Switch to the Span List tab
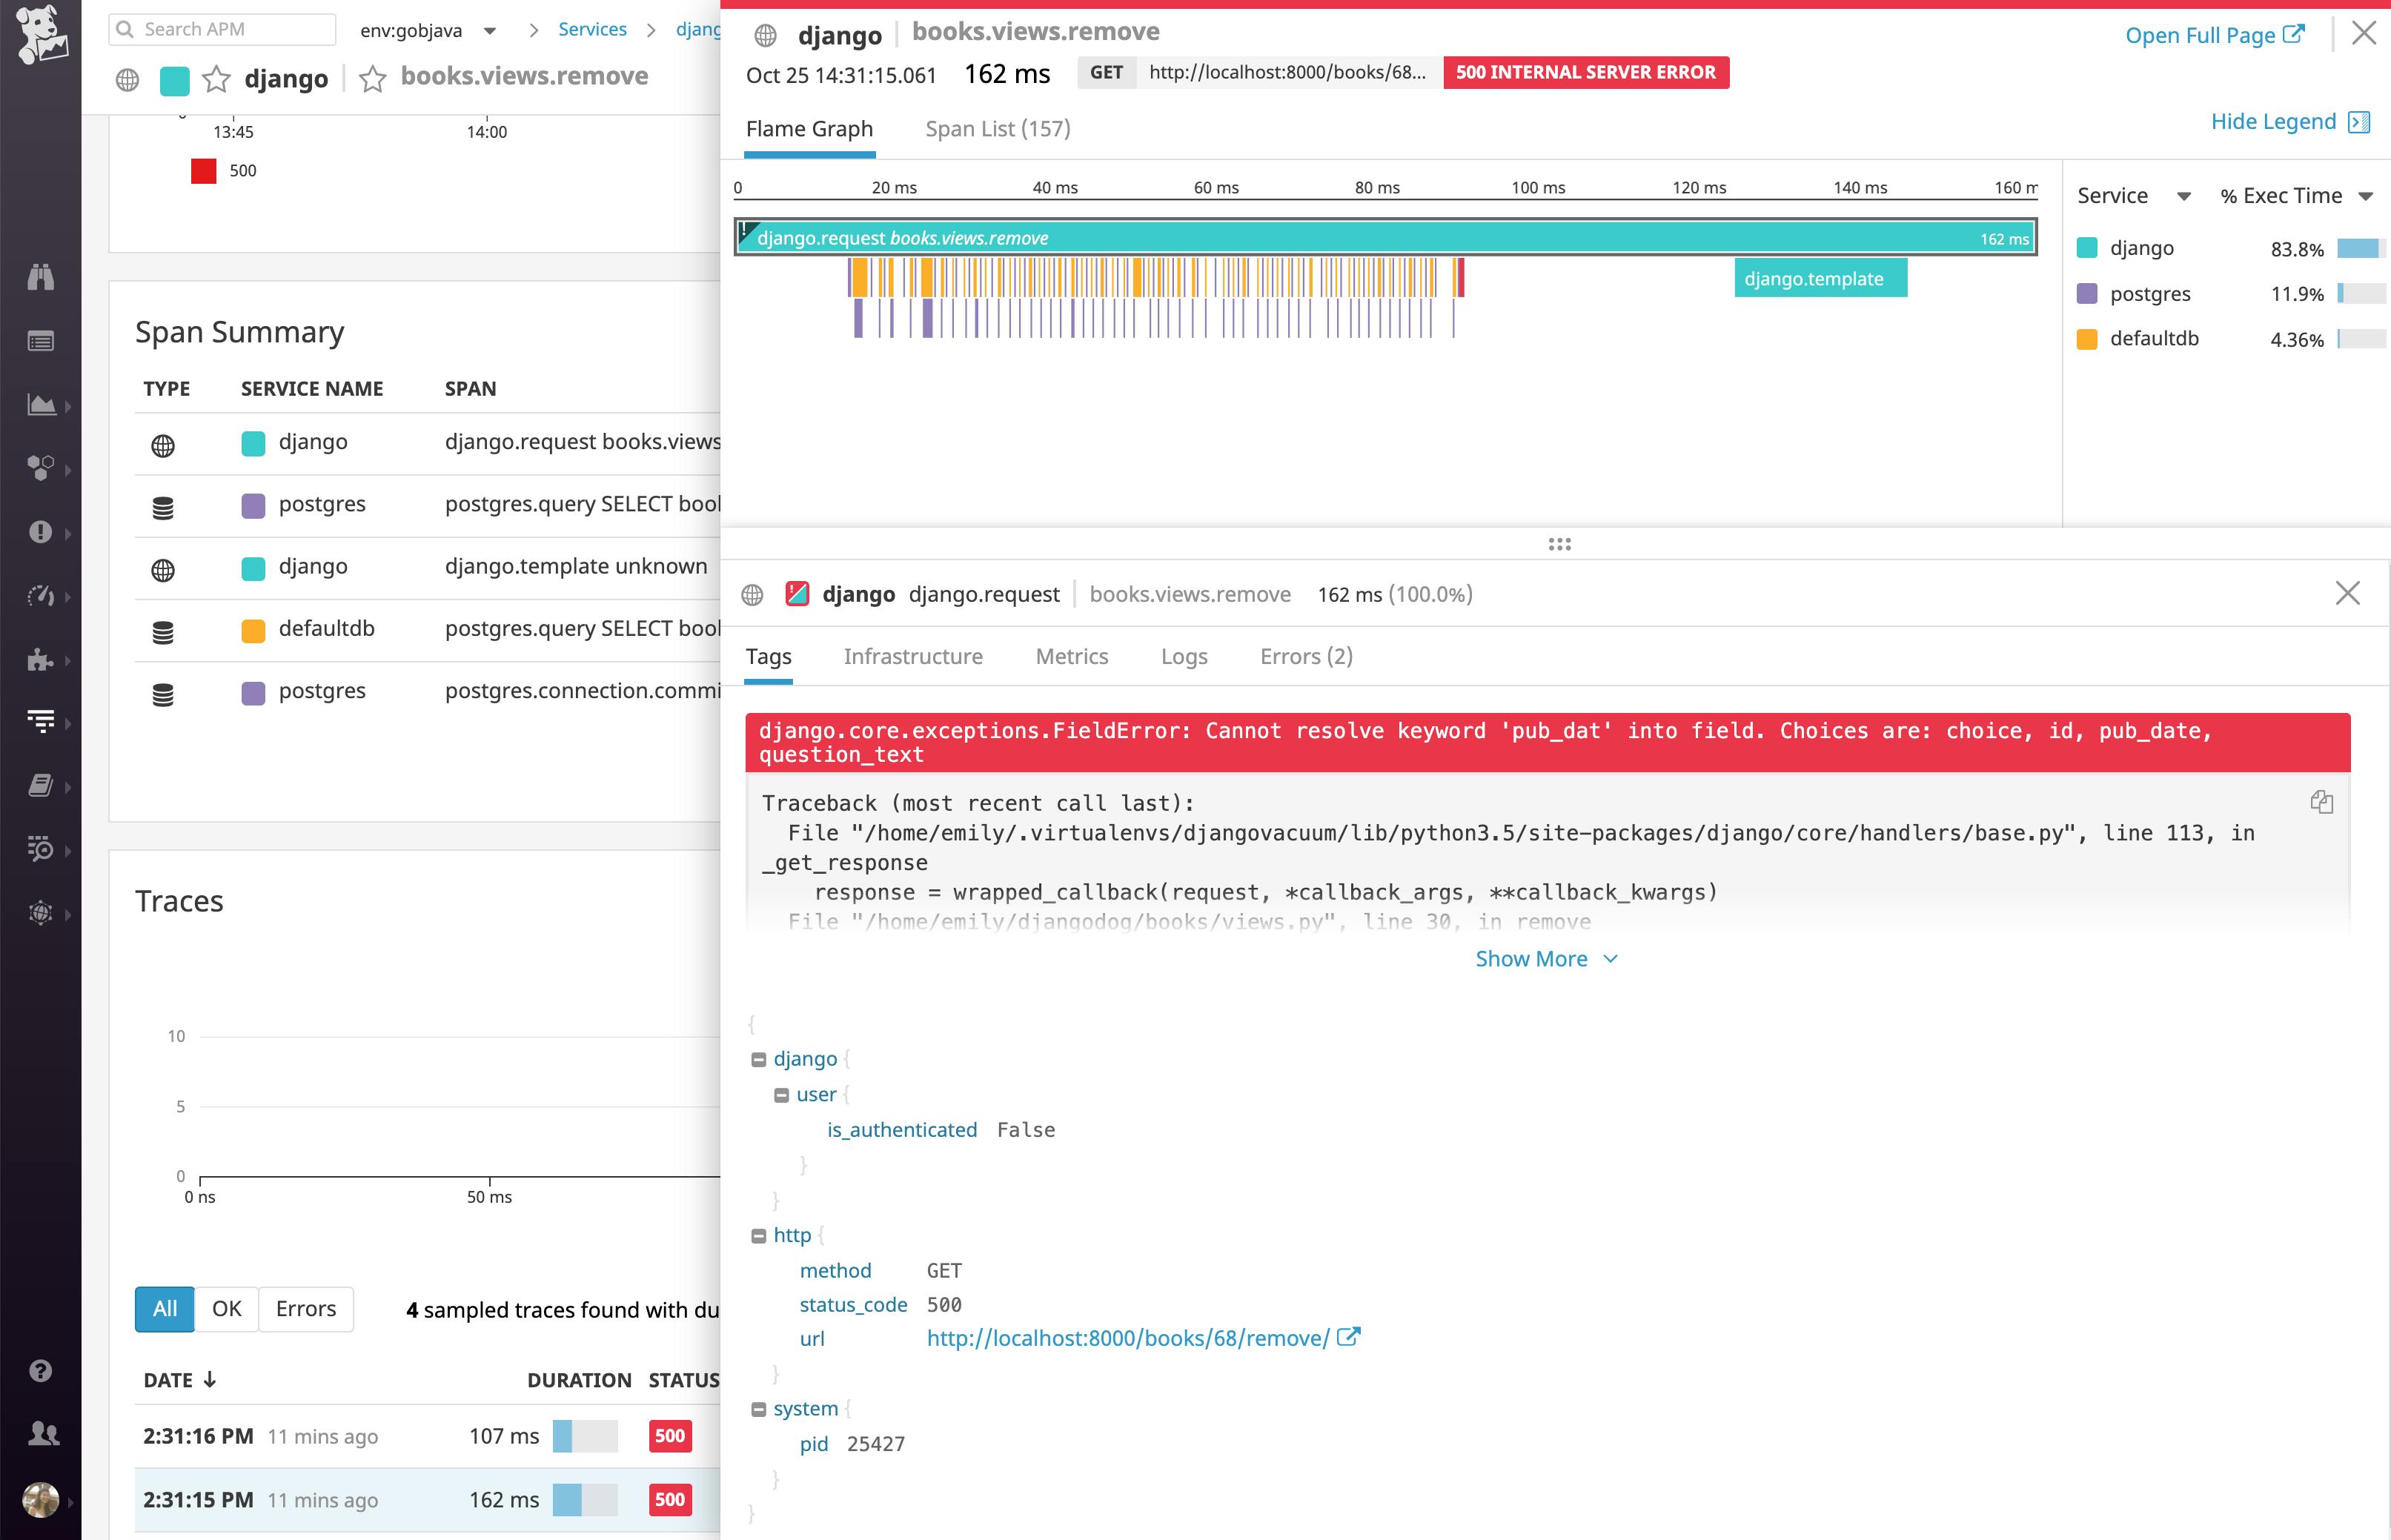The image size is (2391, 1540). (997, 129)
